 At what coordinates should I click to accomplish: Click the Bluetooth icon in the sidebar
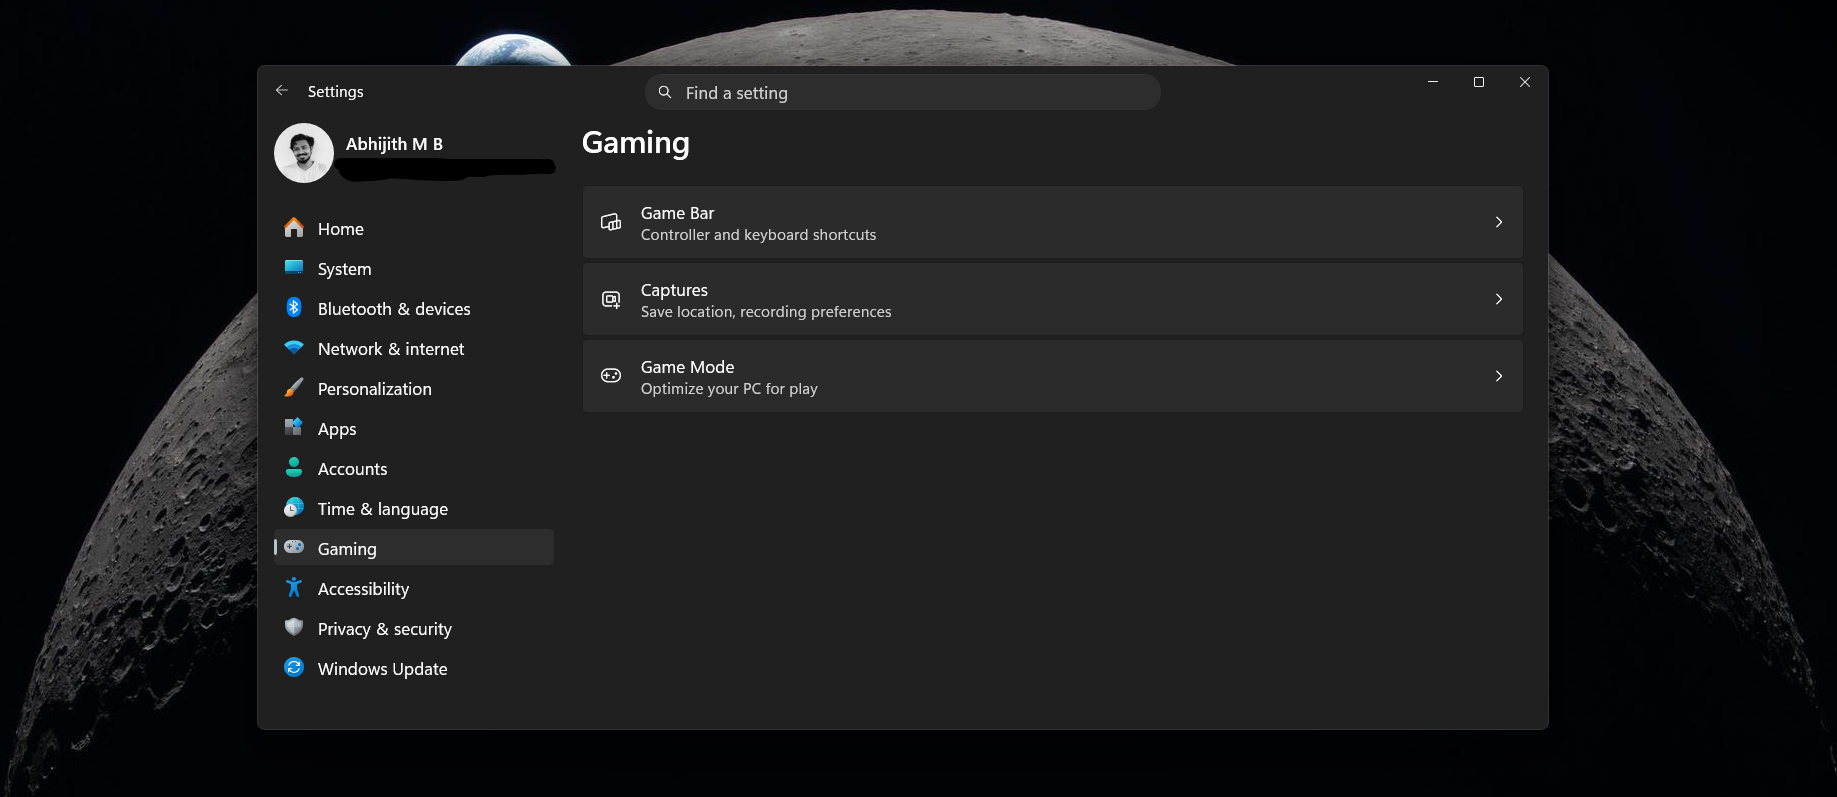pyautogui.click(x=294, y=308)
